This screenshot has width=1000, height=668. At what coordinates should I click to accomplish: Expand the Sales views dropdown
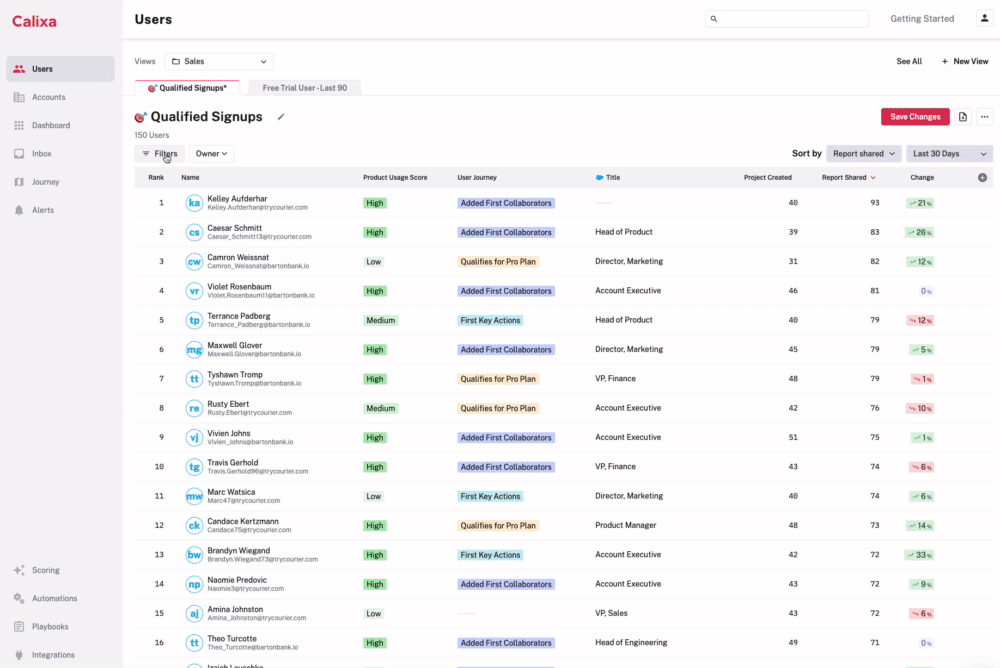[219, 61]
